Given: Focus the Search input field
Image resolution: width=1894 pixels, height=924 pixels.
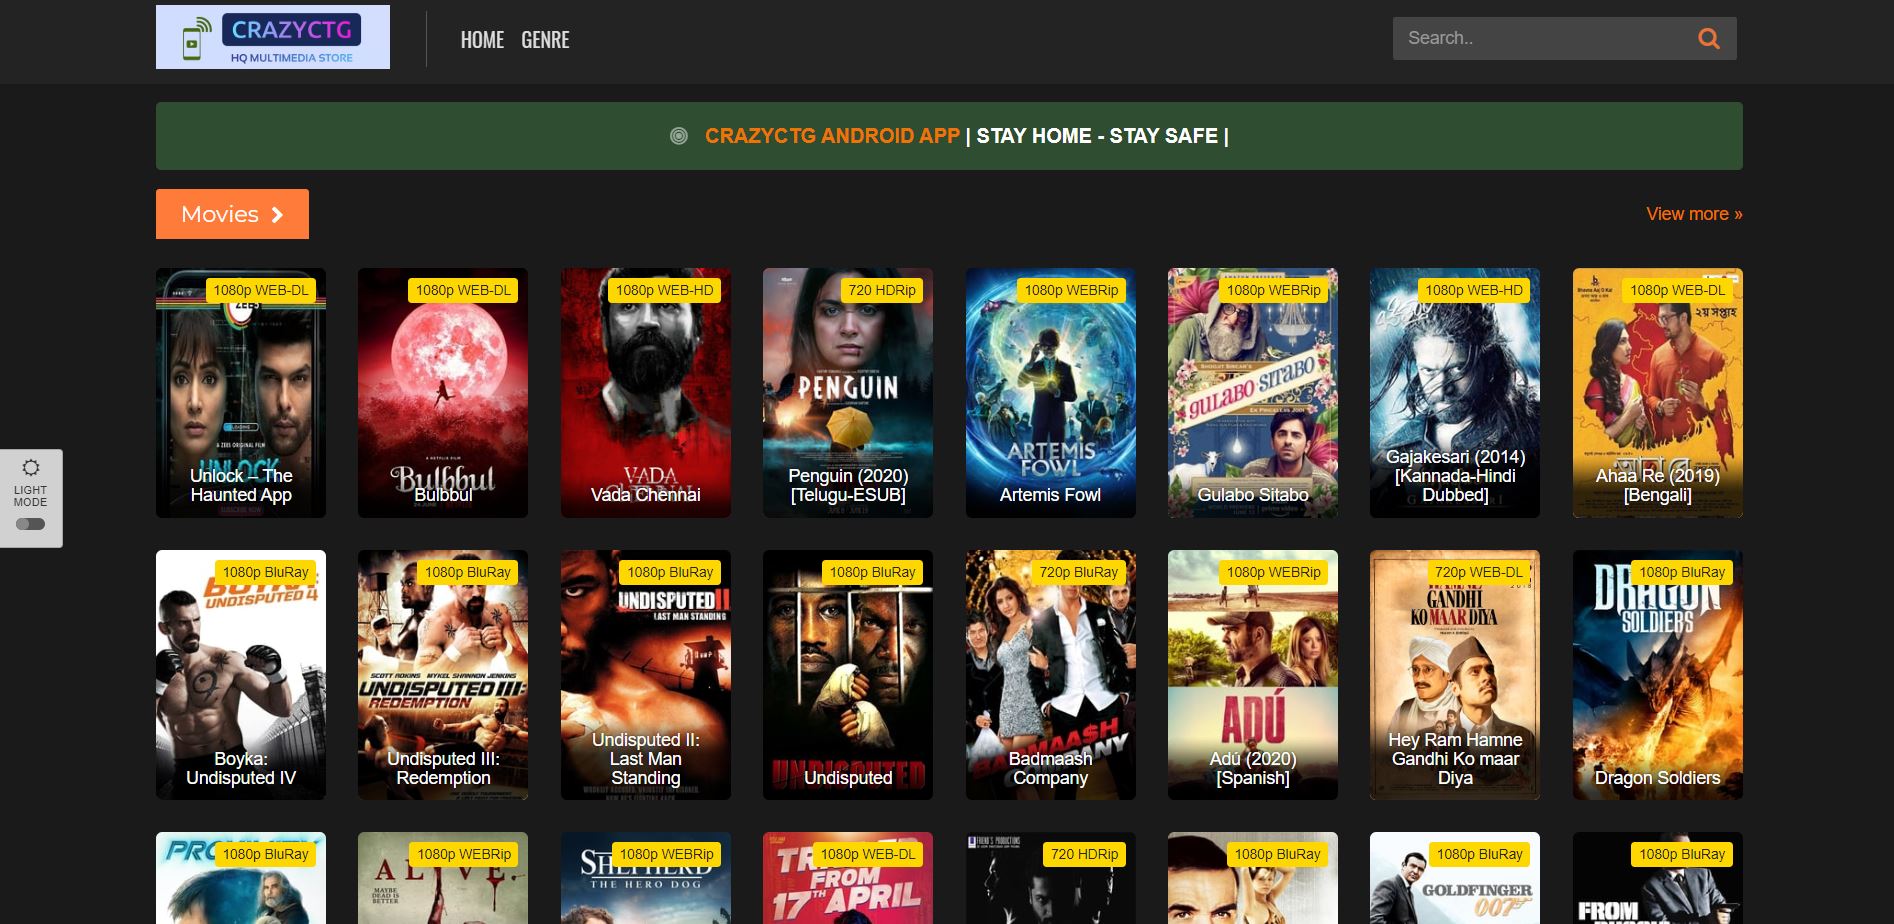Looking at the screenshot, I should (1540, 39).
